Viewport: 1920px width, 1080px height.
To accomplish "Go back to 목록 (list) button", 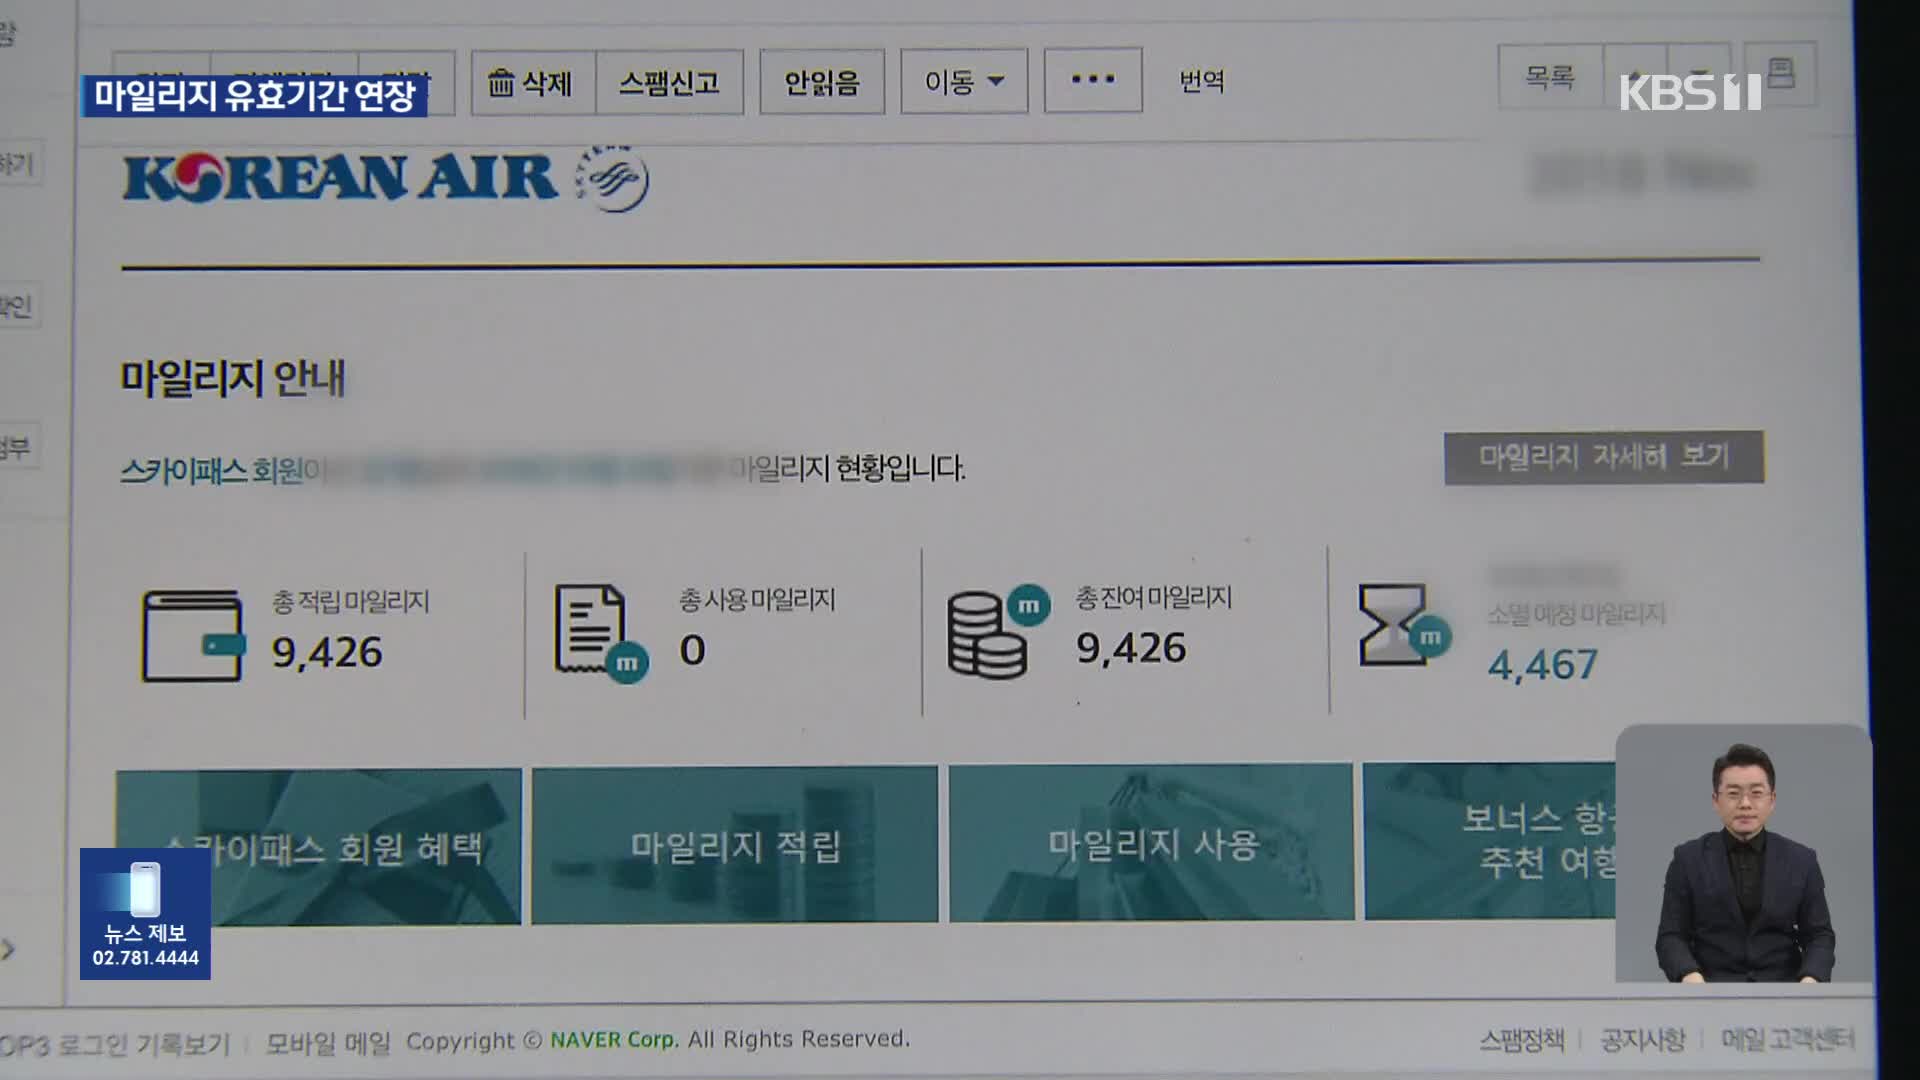I will (1550, 76).
